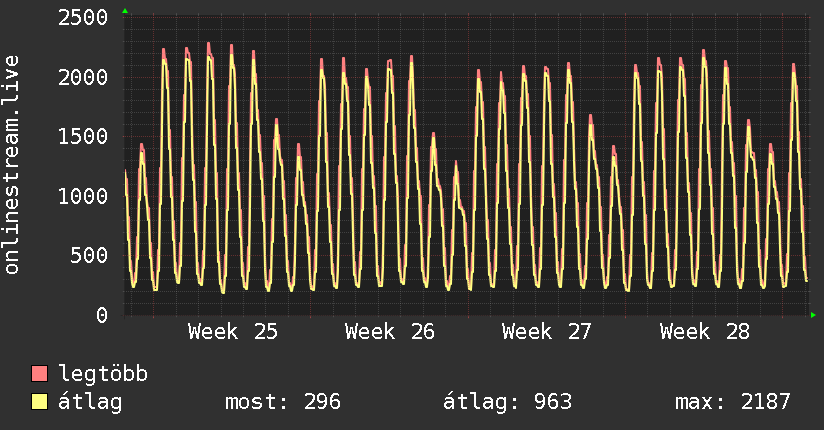Click the most: 296 statistic
The width and height of the screenshot is (824, 430).
coord(283,402)
